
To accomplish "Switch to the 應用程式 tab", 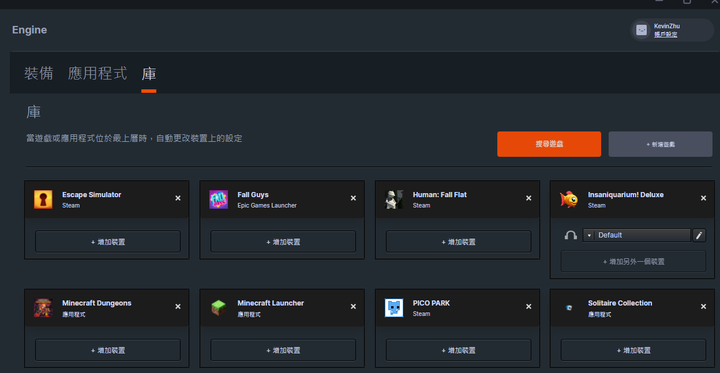I will coord(97,73).
